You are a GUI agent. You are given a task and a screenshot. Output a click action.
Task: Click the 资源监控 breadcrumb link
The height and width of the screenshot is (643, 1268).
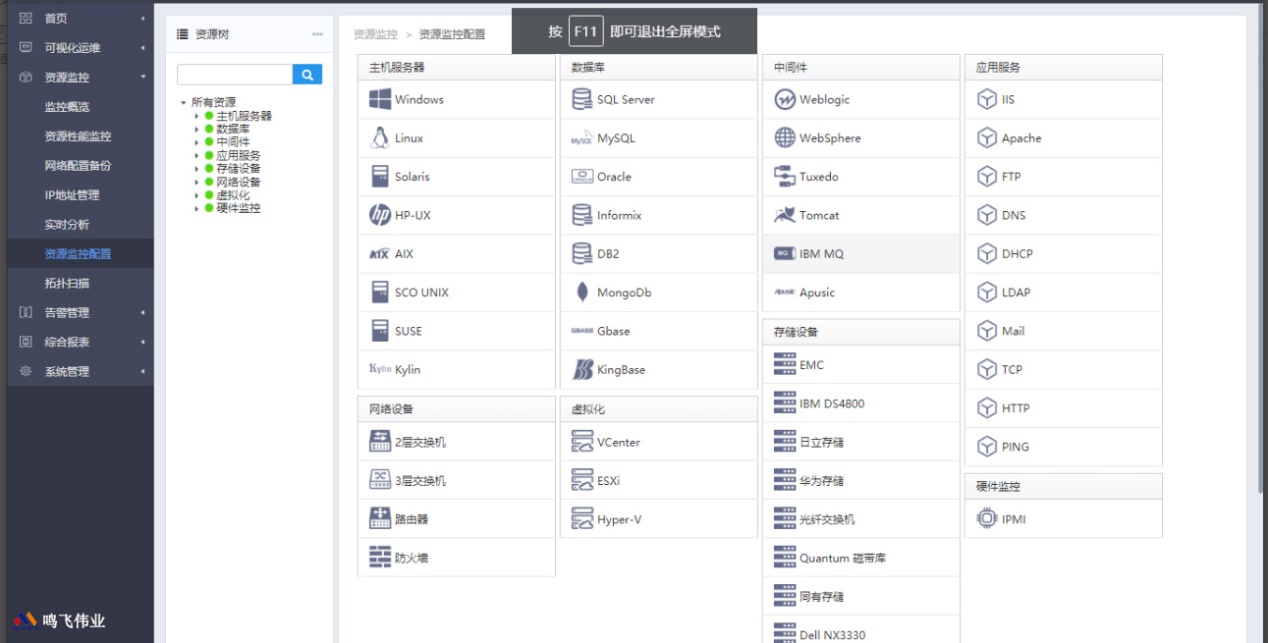click(x=375, y=34)
